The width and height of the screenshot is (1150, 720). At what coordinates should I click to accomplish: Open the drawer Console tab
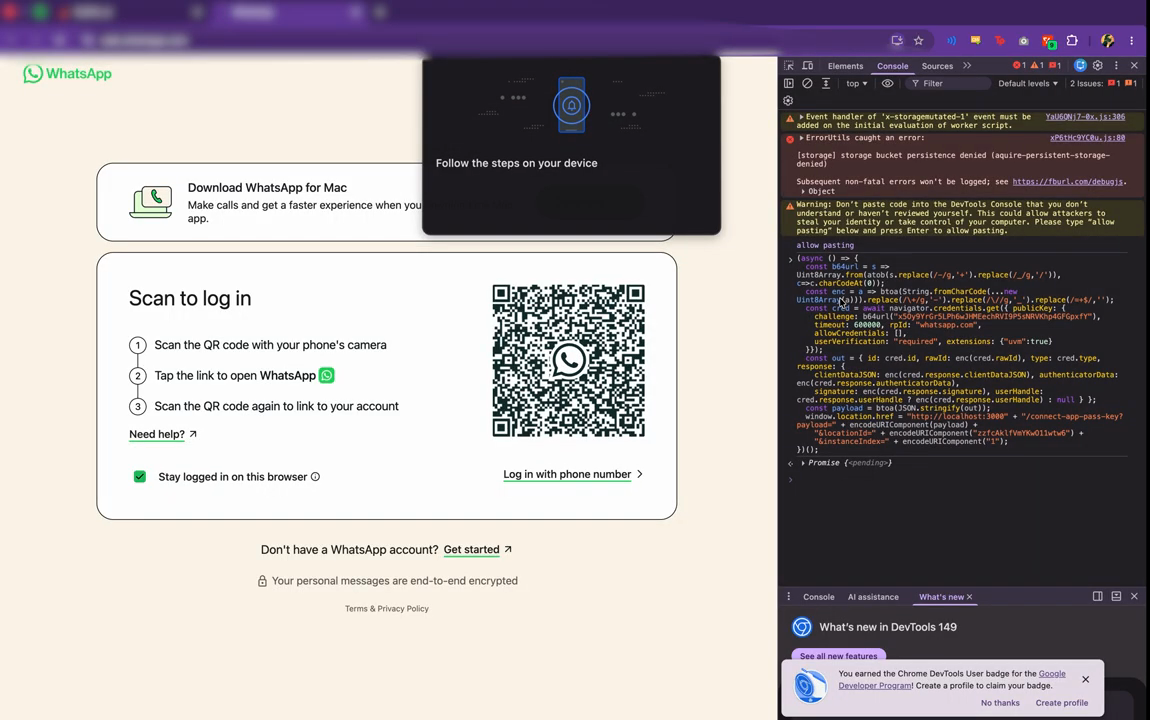[x=818, y=597]
